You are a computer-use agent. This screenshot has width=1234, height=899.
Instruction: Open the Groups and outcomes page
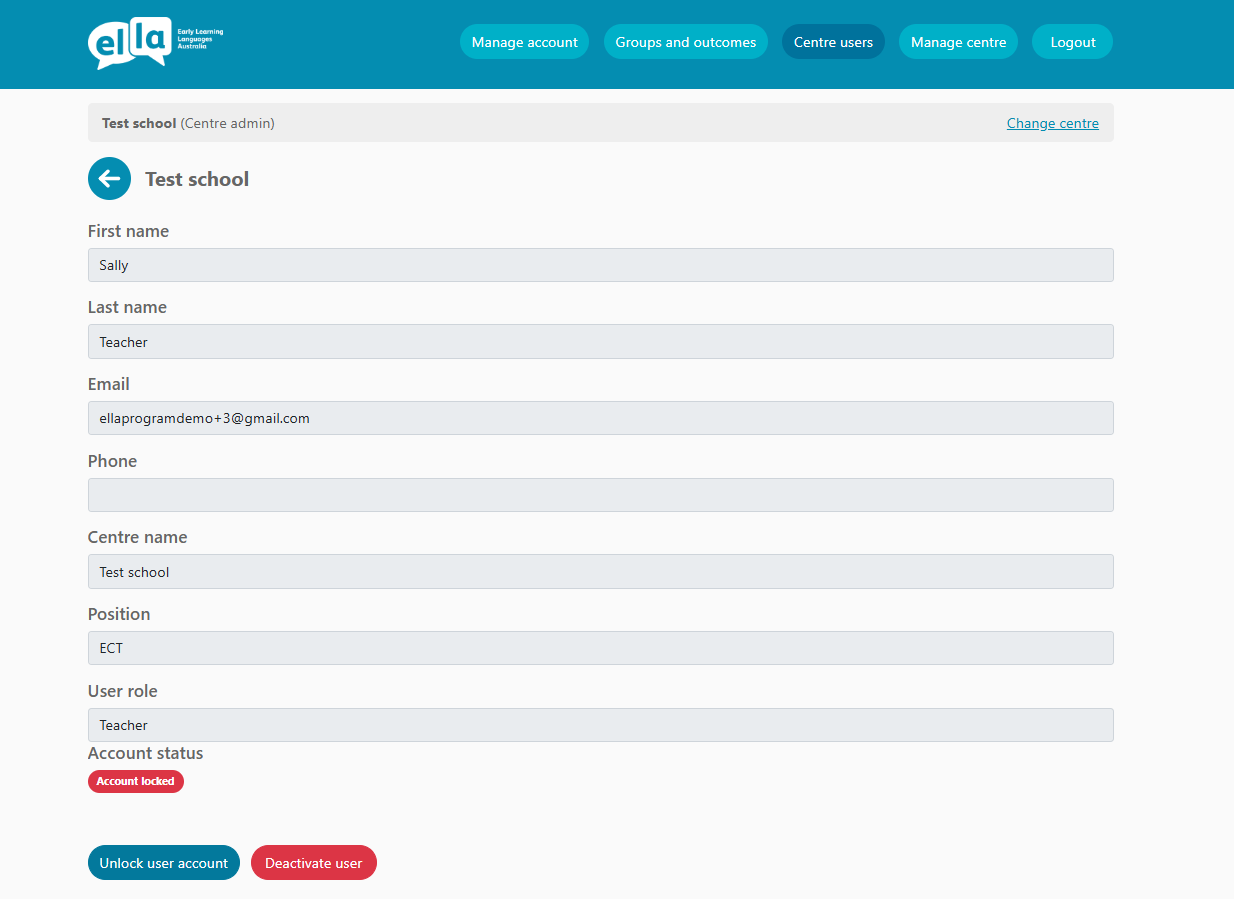[685, 42]
